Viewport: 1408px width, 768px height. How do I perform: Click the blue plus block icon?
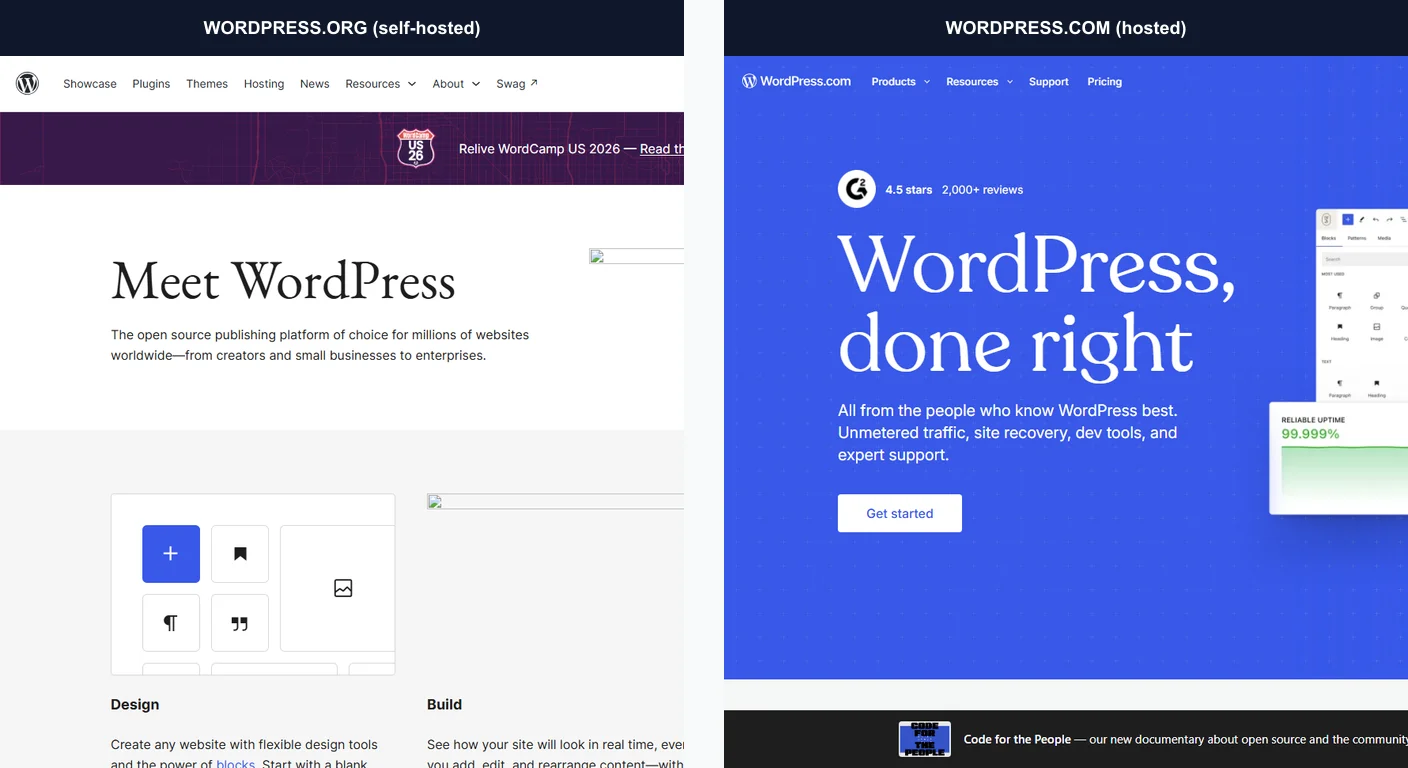pyautogui.click(x=171, y=554)
